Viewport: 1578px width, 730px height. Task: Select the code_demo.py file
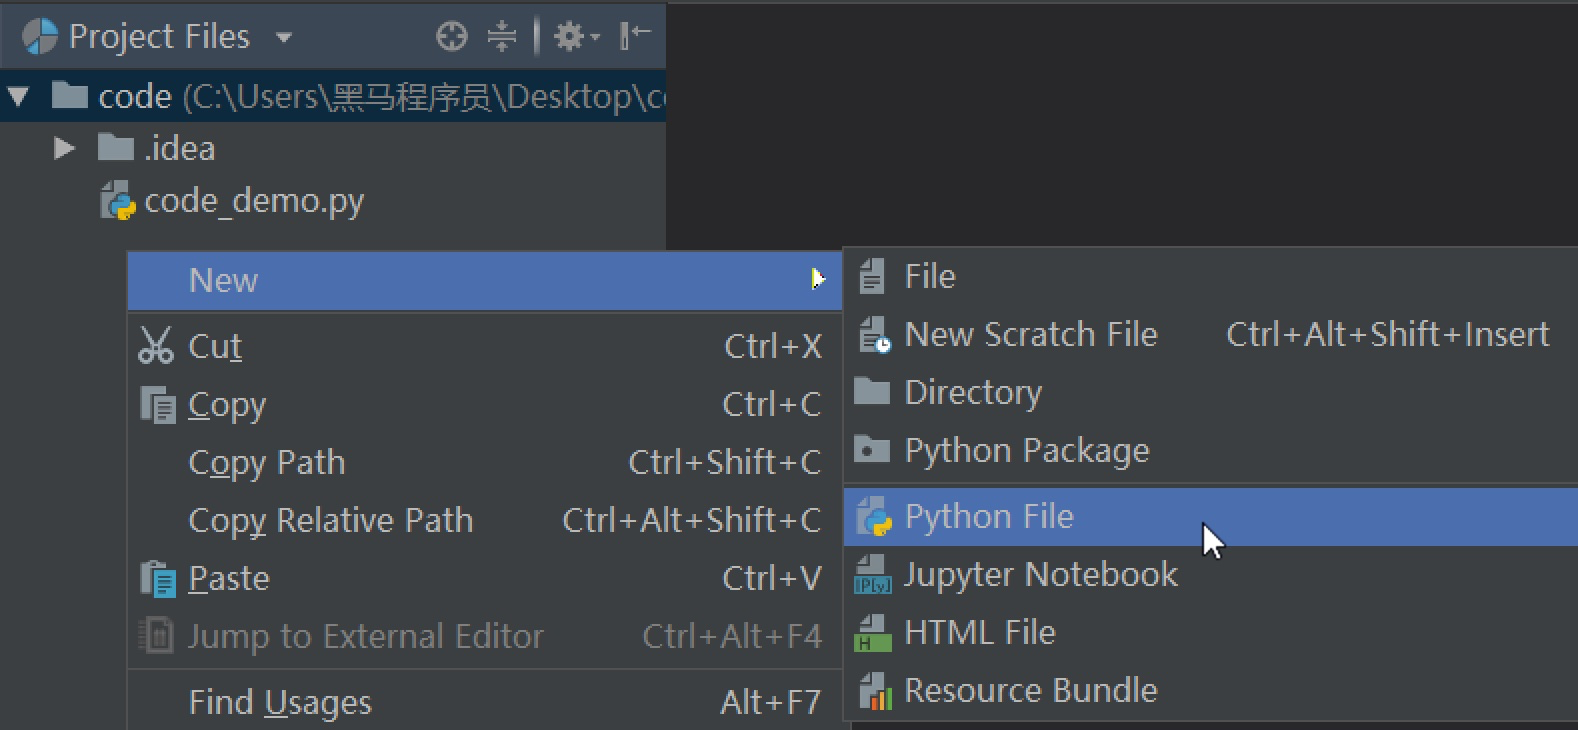click(x=253, y=201)
